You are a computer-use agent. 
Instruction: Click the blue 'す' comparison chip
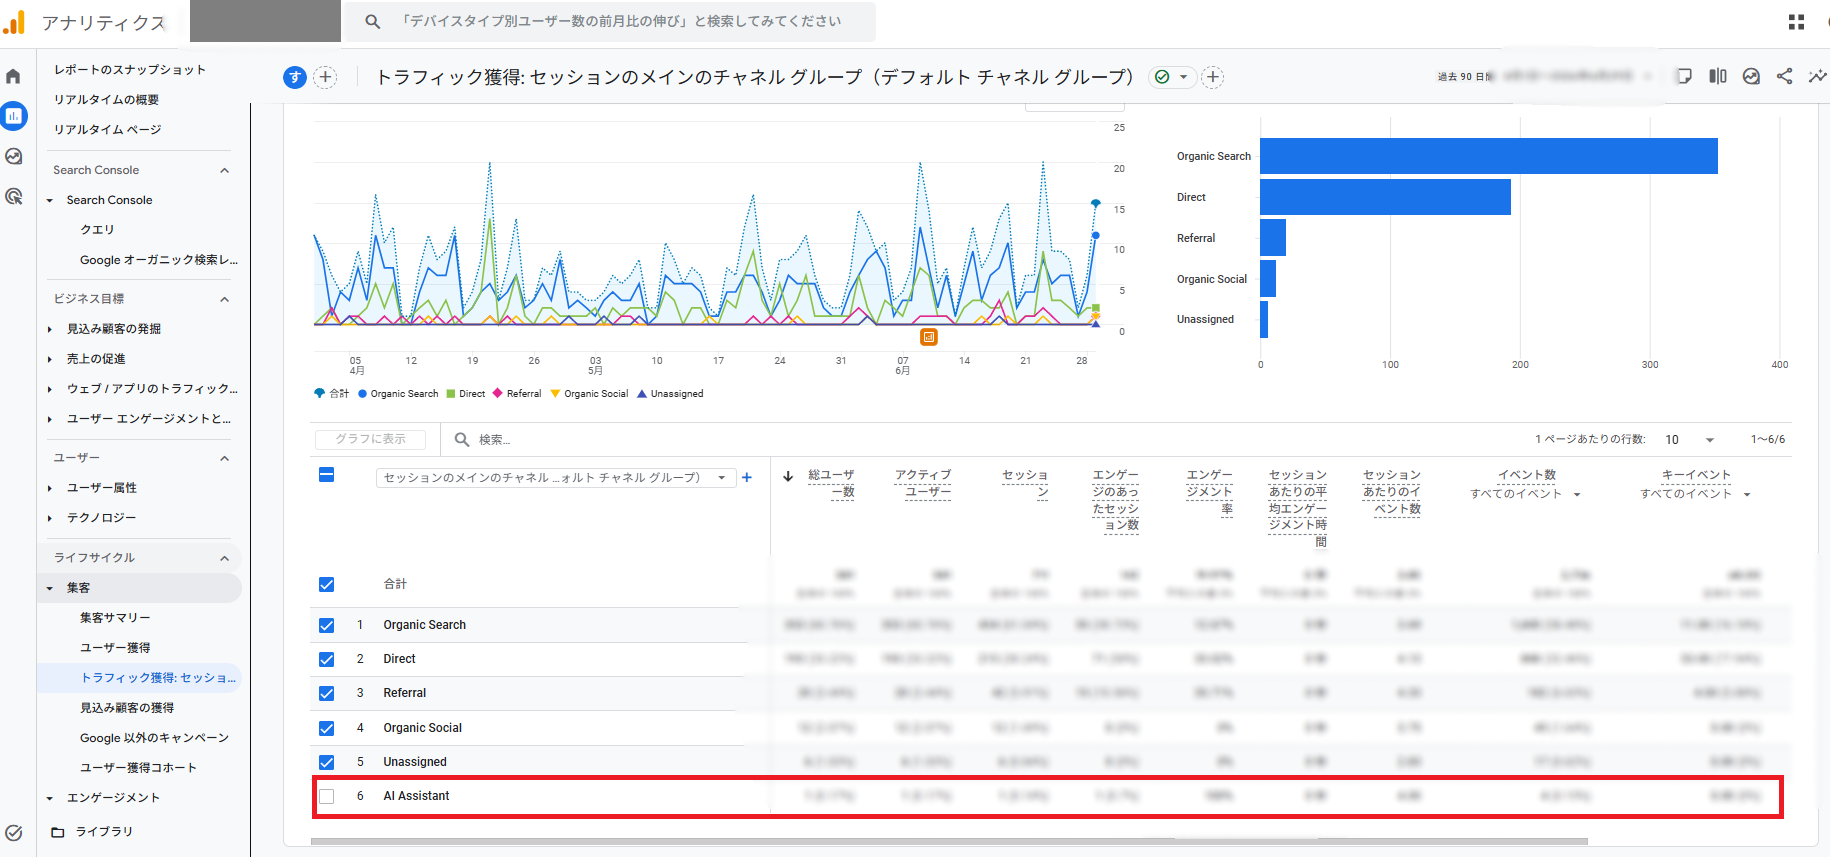295,77
